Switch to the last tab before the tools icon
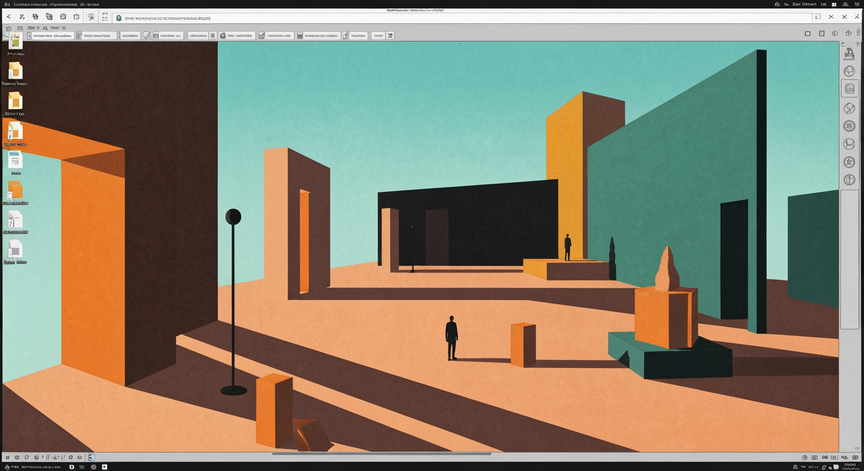 tap(378, 35)
